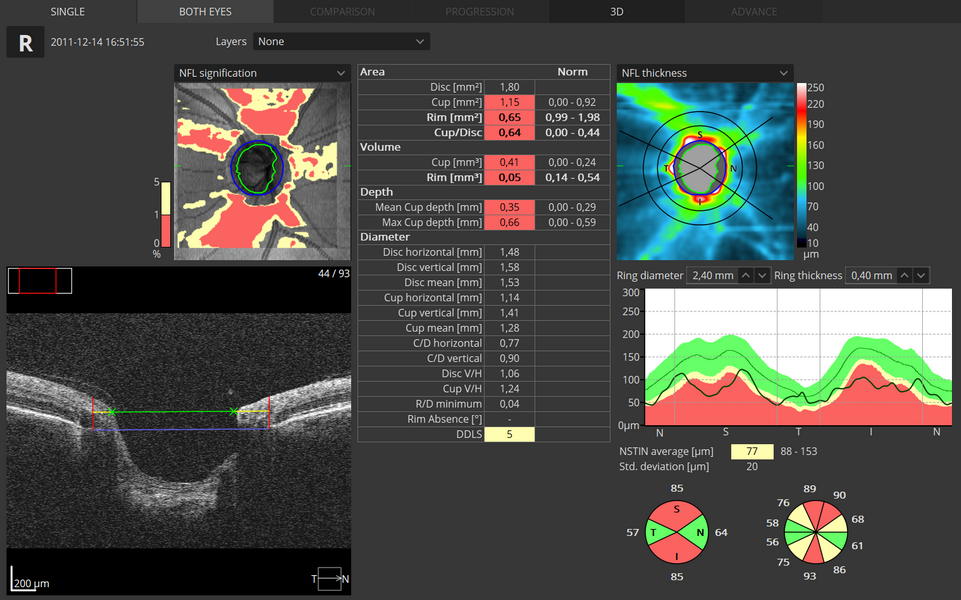Decrease ring thickness with down arrow

(921, 275)
